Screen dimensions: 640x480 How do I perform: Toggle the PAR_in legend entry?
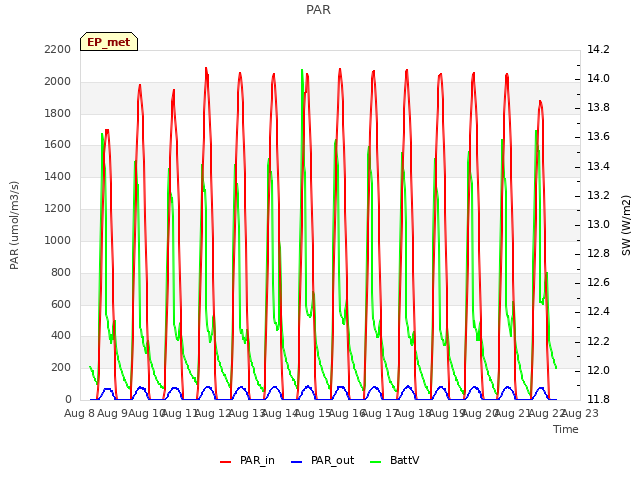[x=247, y=460]
